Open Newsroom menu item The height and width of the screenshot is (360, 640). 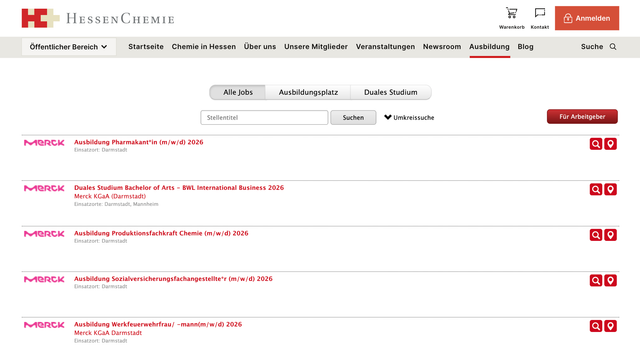[x=442, y=47]
